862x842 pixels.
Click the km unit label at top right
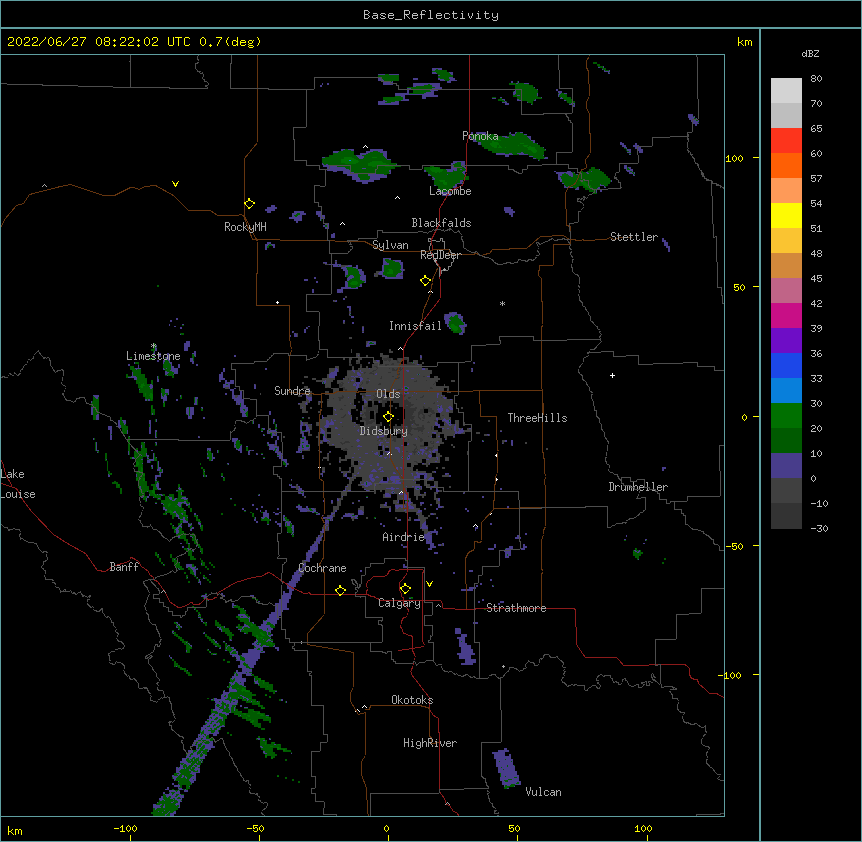click(x=745, y=42)
